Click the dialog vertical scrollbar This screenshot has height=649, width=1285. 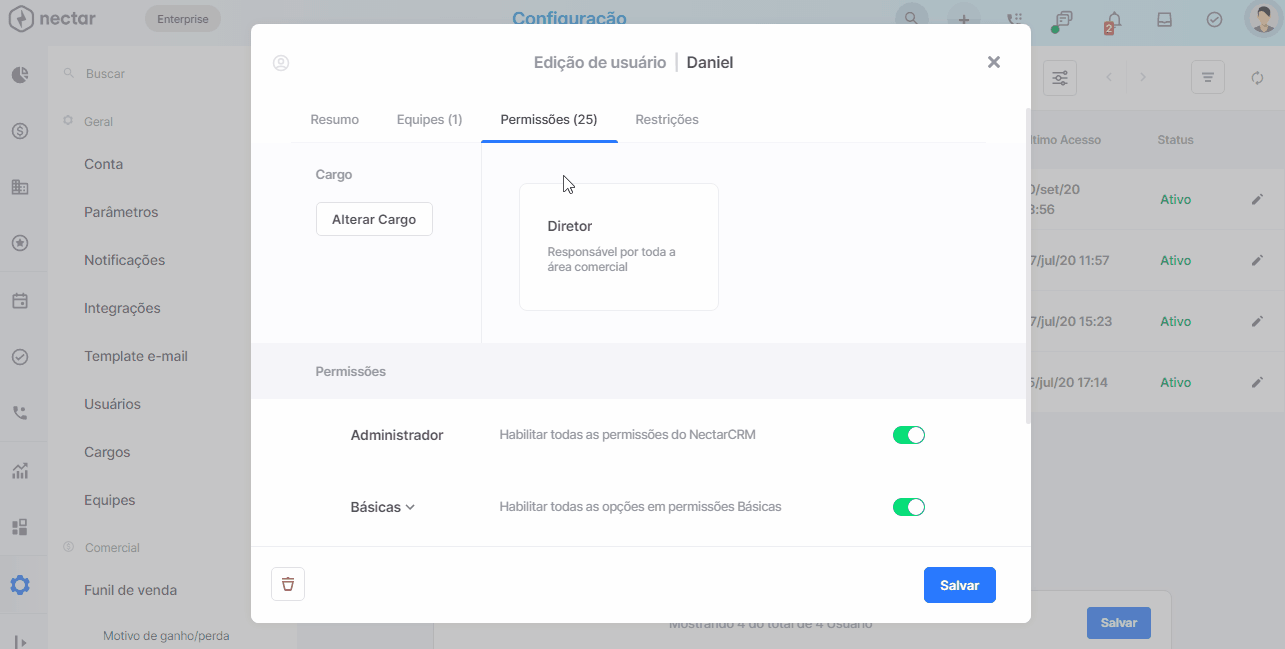point(1027,266)
